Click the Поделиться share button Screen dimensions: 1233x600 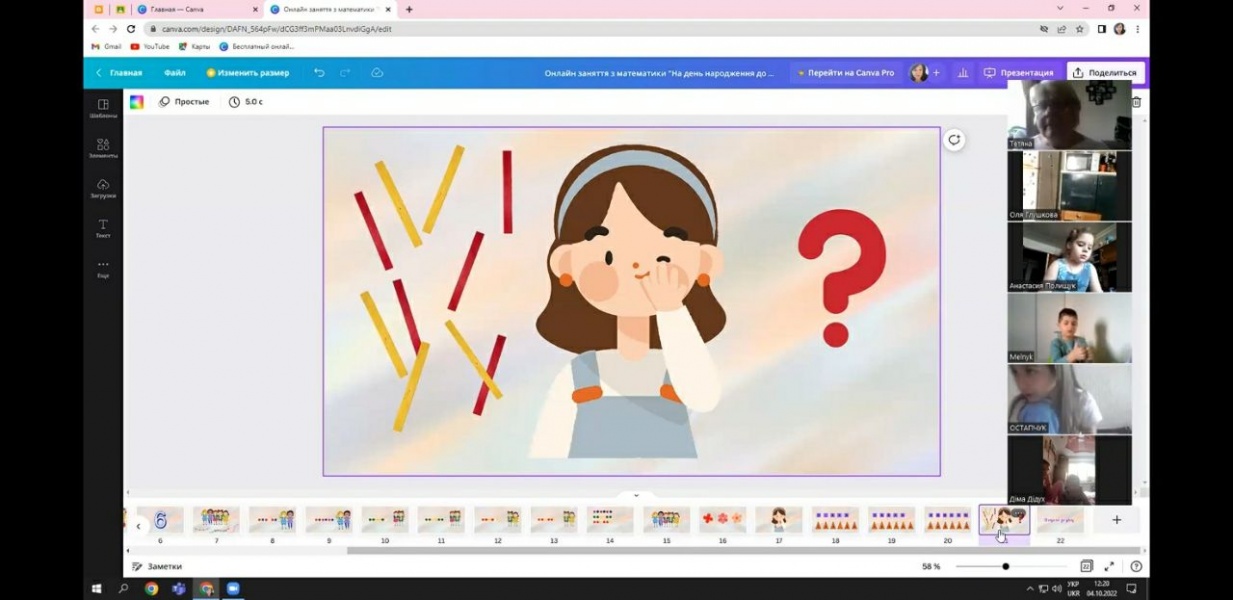coord(1105,73)
